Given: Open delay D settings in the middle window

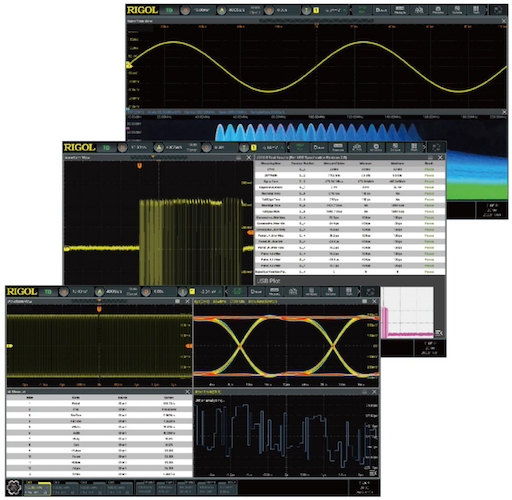Looking at the screenshot, I should [x=207, y=147].
